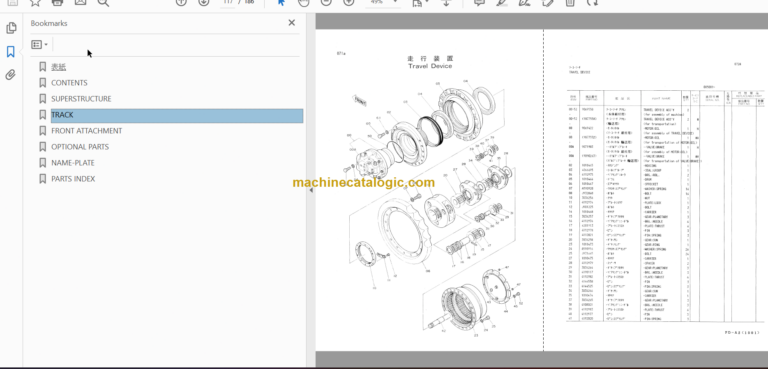The width and height of the screenshot is (768, 369).
Task: Delete using the trash can icon
Action: 570,2
